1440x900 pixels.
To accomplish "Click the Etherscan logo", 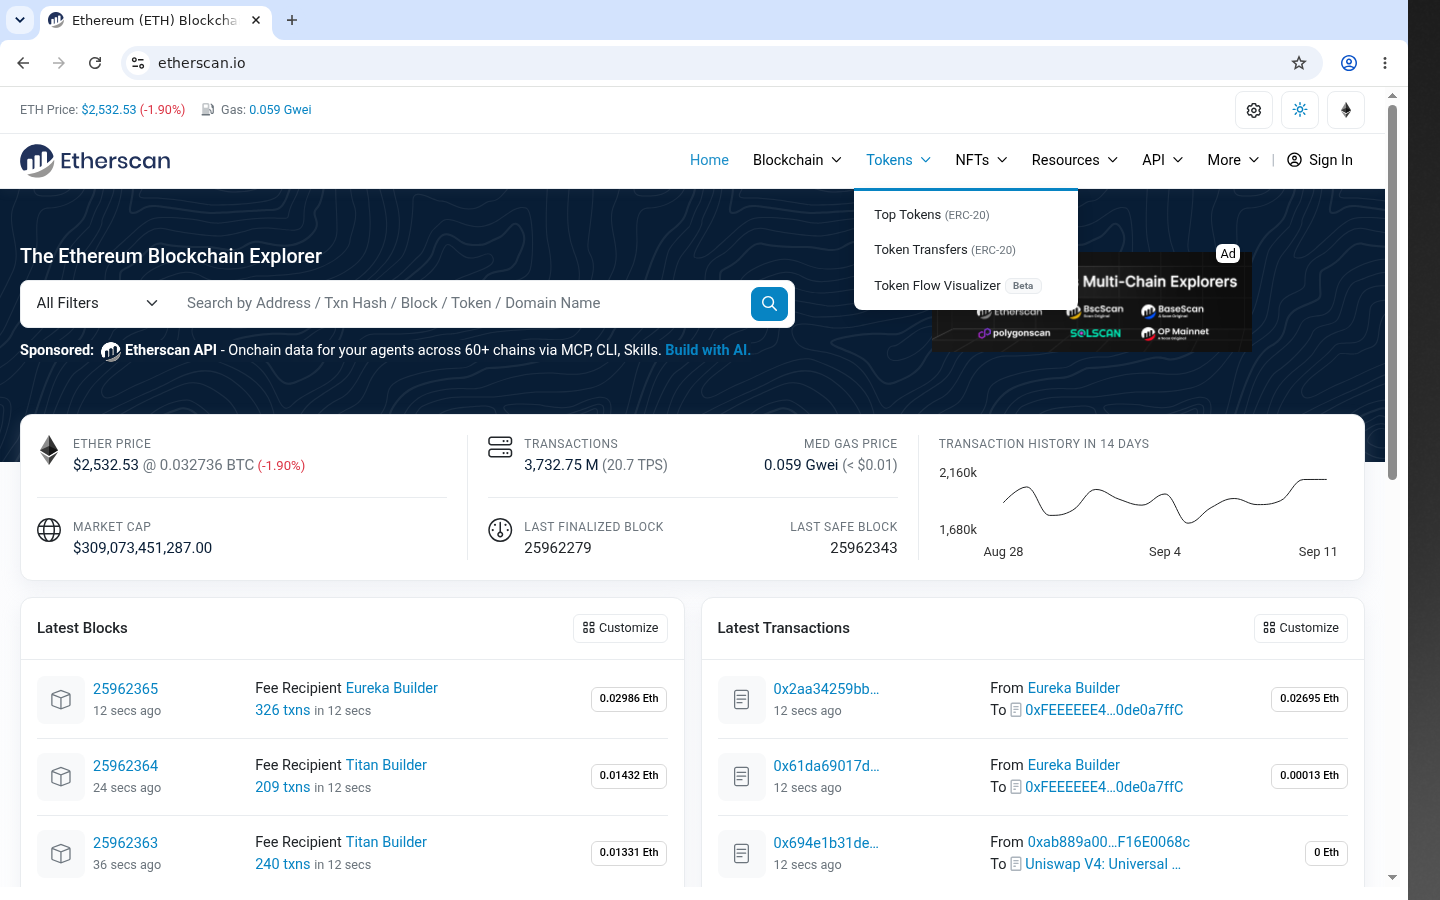I will click(95, 160).
